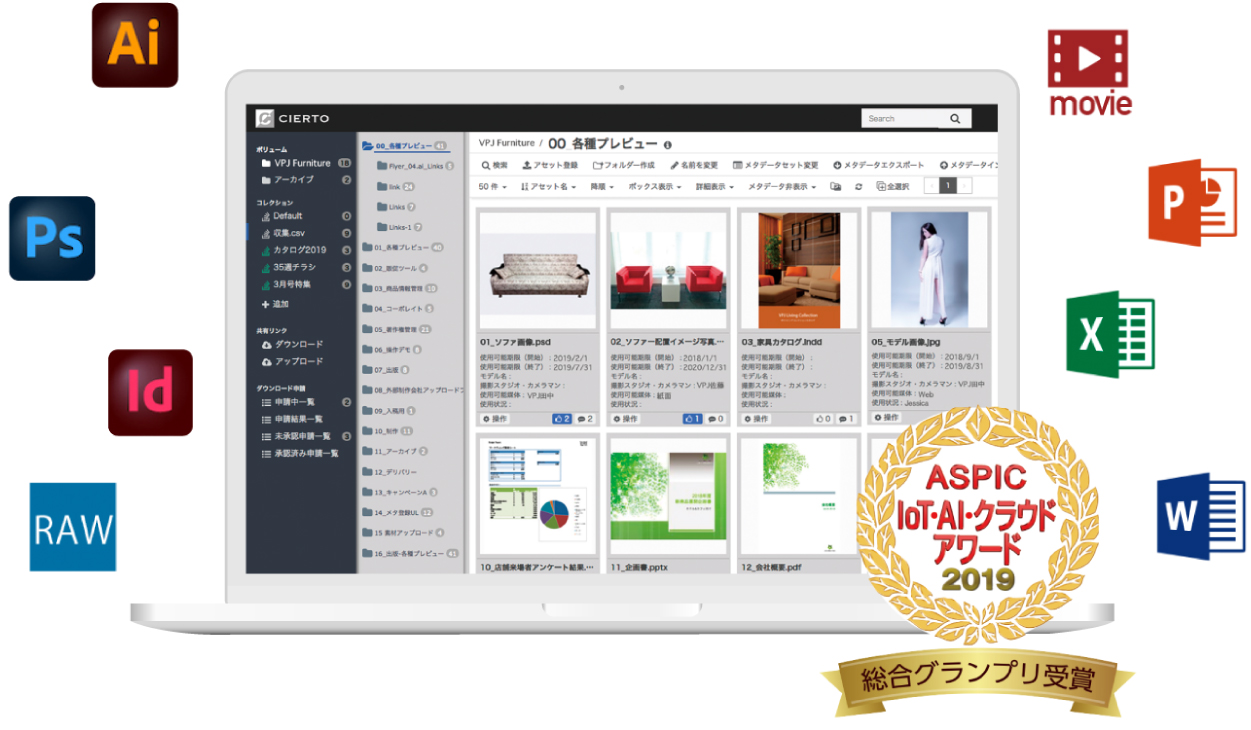Click ダウンロード shared link item
Screen dimensions: 1251x730
click(292, 344)
